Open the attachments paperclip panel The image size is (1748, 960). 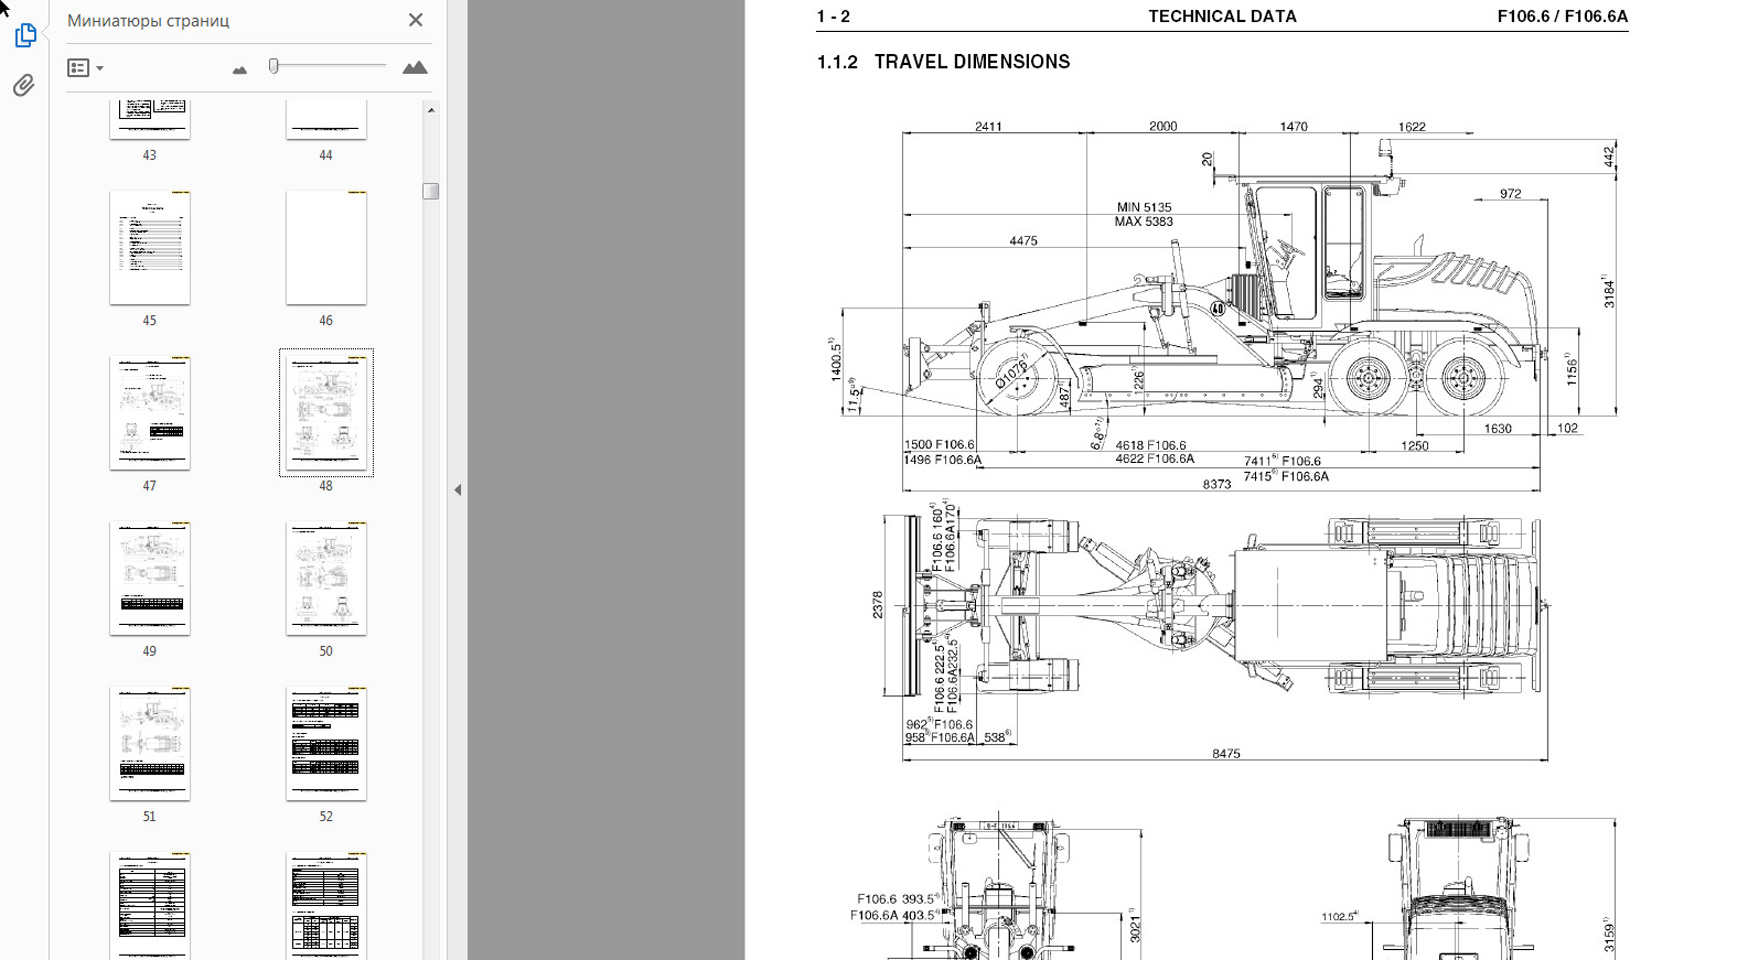(x=24, y=85)
